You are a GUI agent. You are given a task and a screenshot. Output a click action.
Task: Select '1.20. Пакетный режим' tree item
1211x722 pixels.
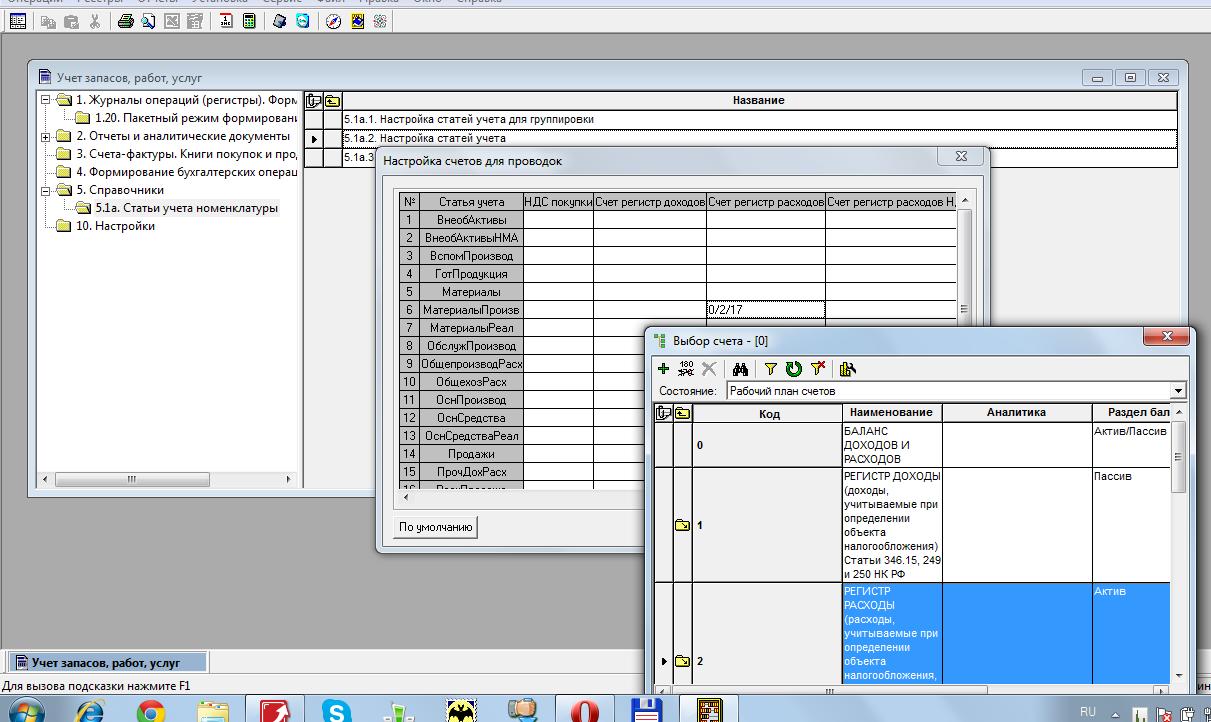[196, 118]
